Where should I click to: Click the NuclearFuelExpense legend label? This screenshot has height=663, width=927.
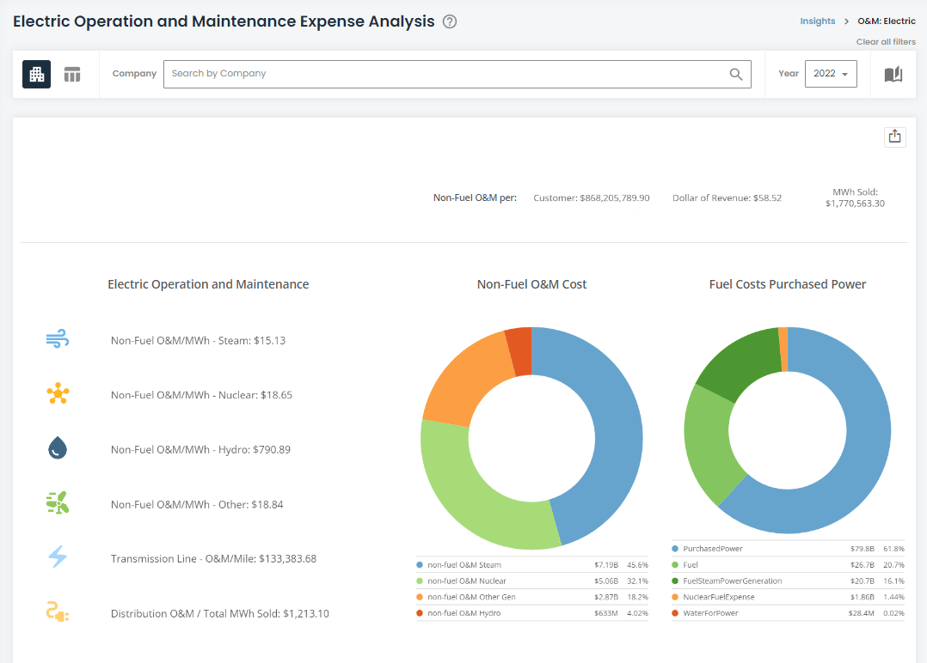point(719,597)
